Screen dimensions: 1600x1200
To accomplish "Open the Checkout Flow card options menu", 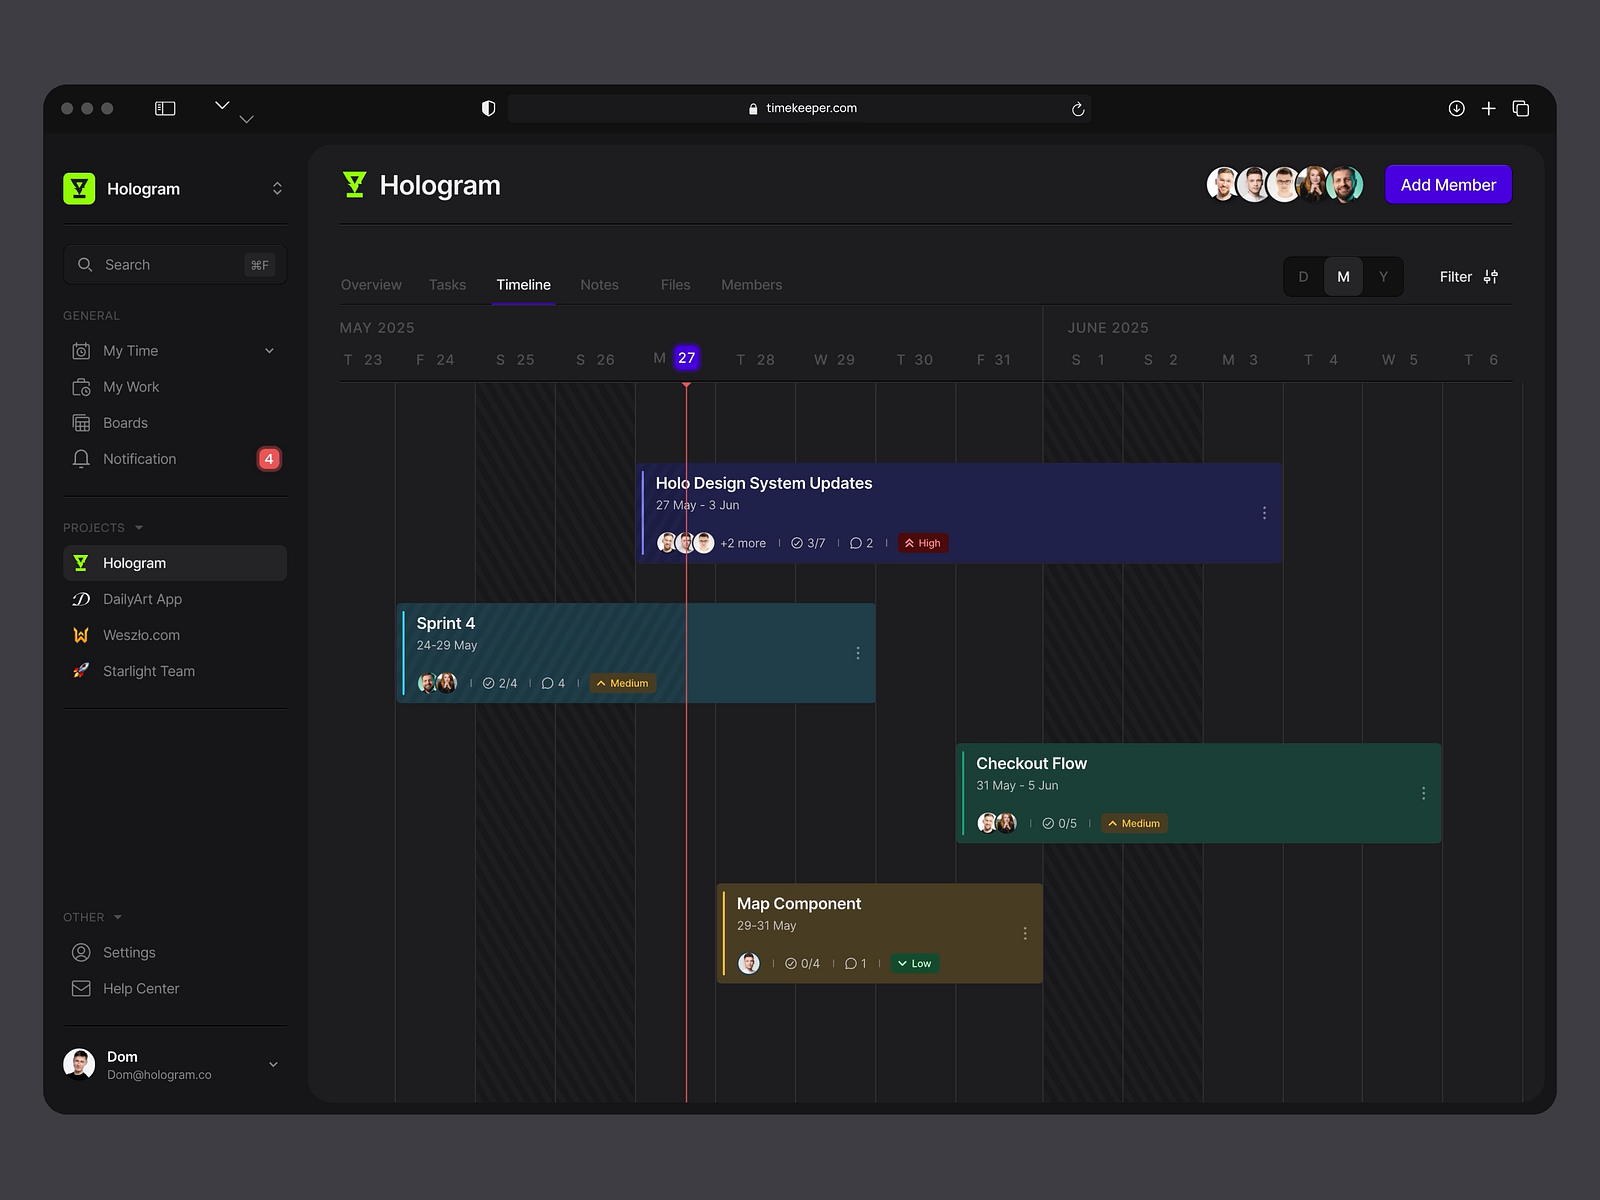I will pos(1424,793).
